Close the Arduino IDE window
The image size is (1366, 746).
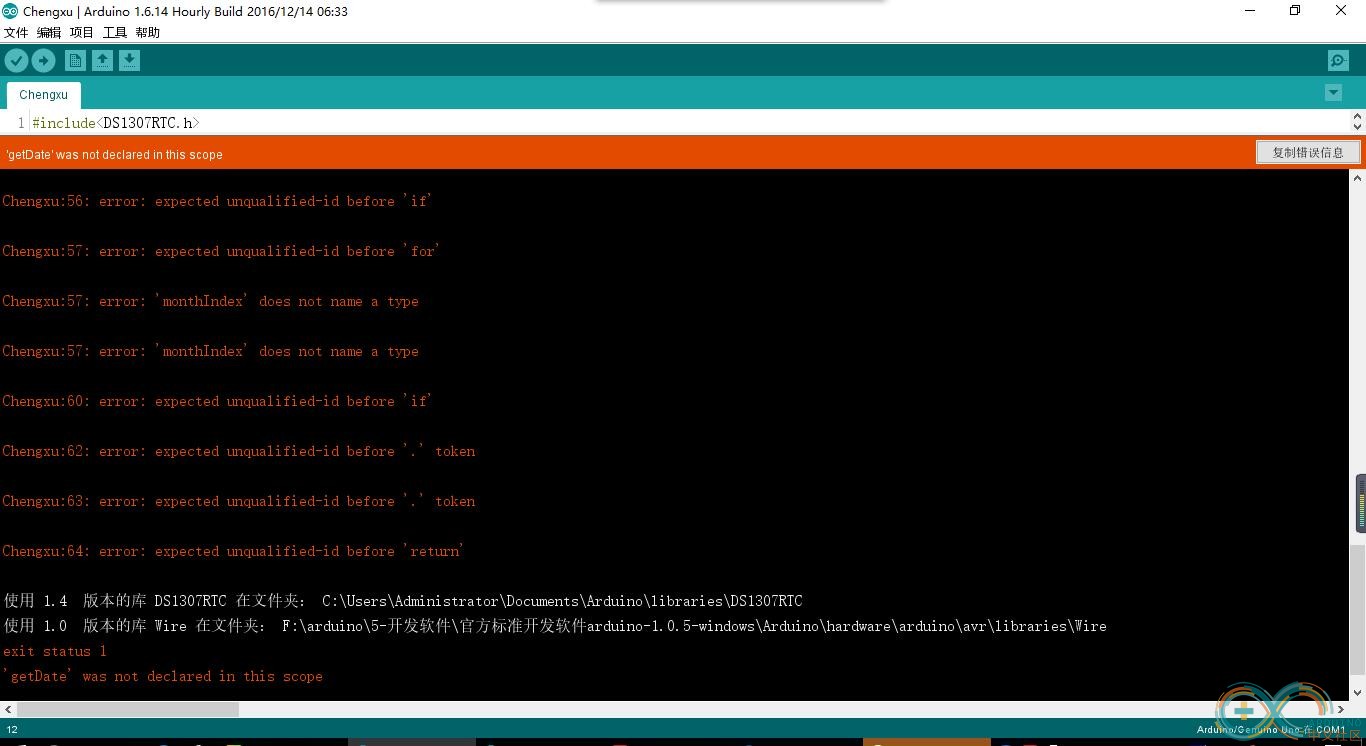pyautogui.click(x=1341, y=11)
